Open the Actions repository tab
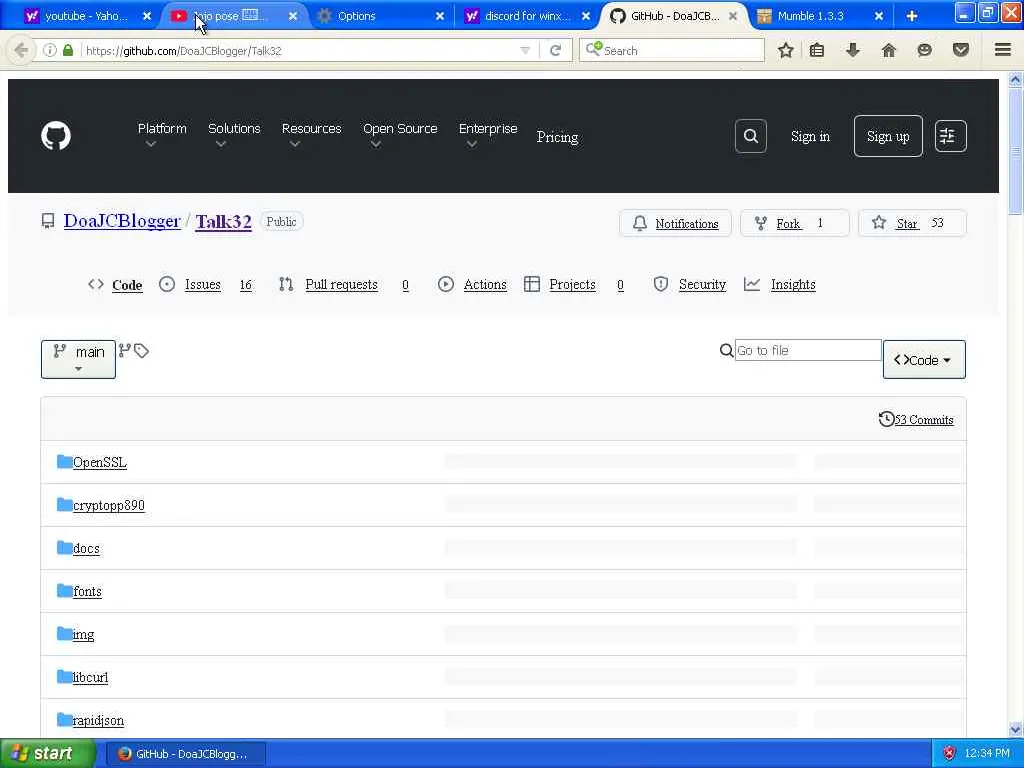Screen dimensions: 1024x768 pyautogui.click(x=485, y=285)
